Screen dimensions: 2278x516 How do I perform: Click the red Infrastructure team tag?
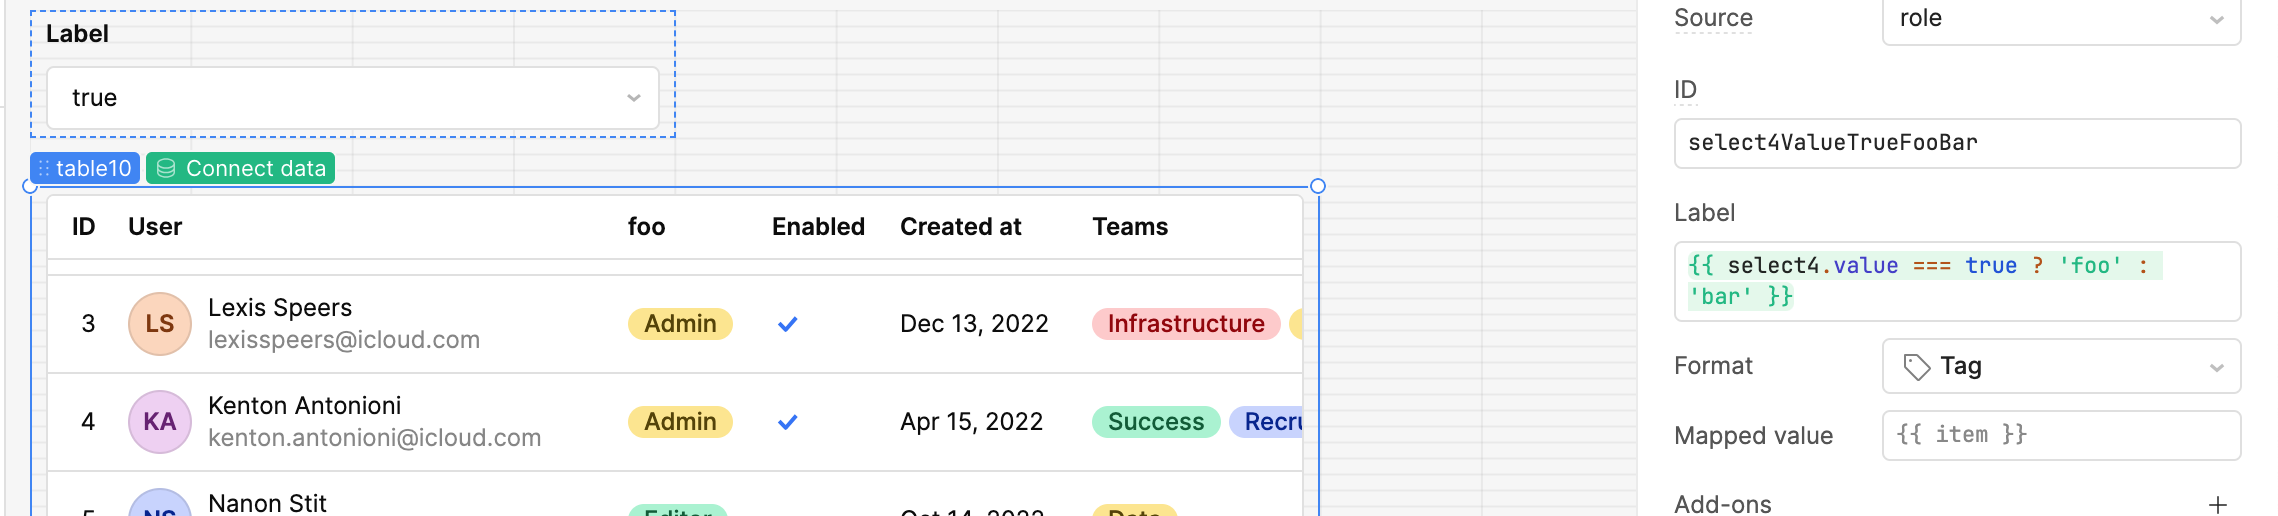(1185, 324)
